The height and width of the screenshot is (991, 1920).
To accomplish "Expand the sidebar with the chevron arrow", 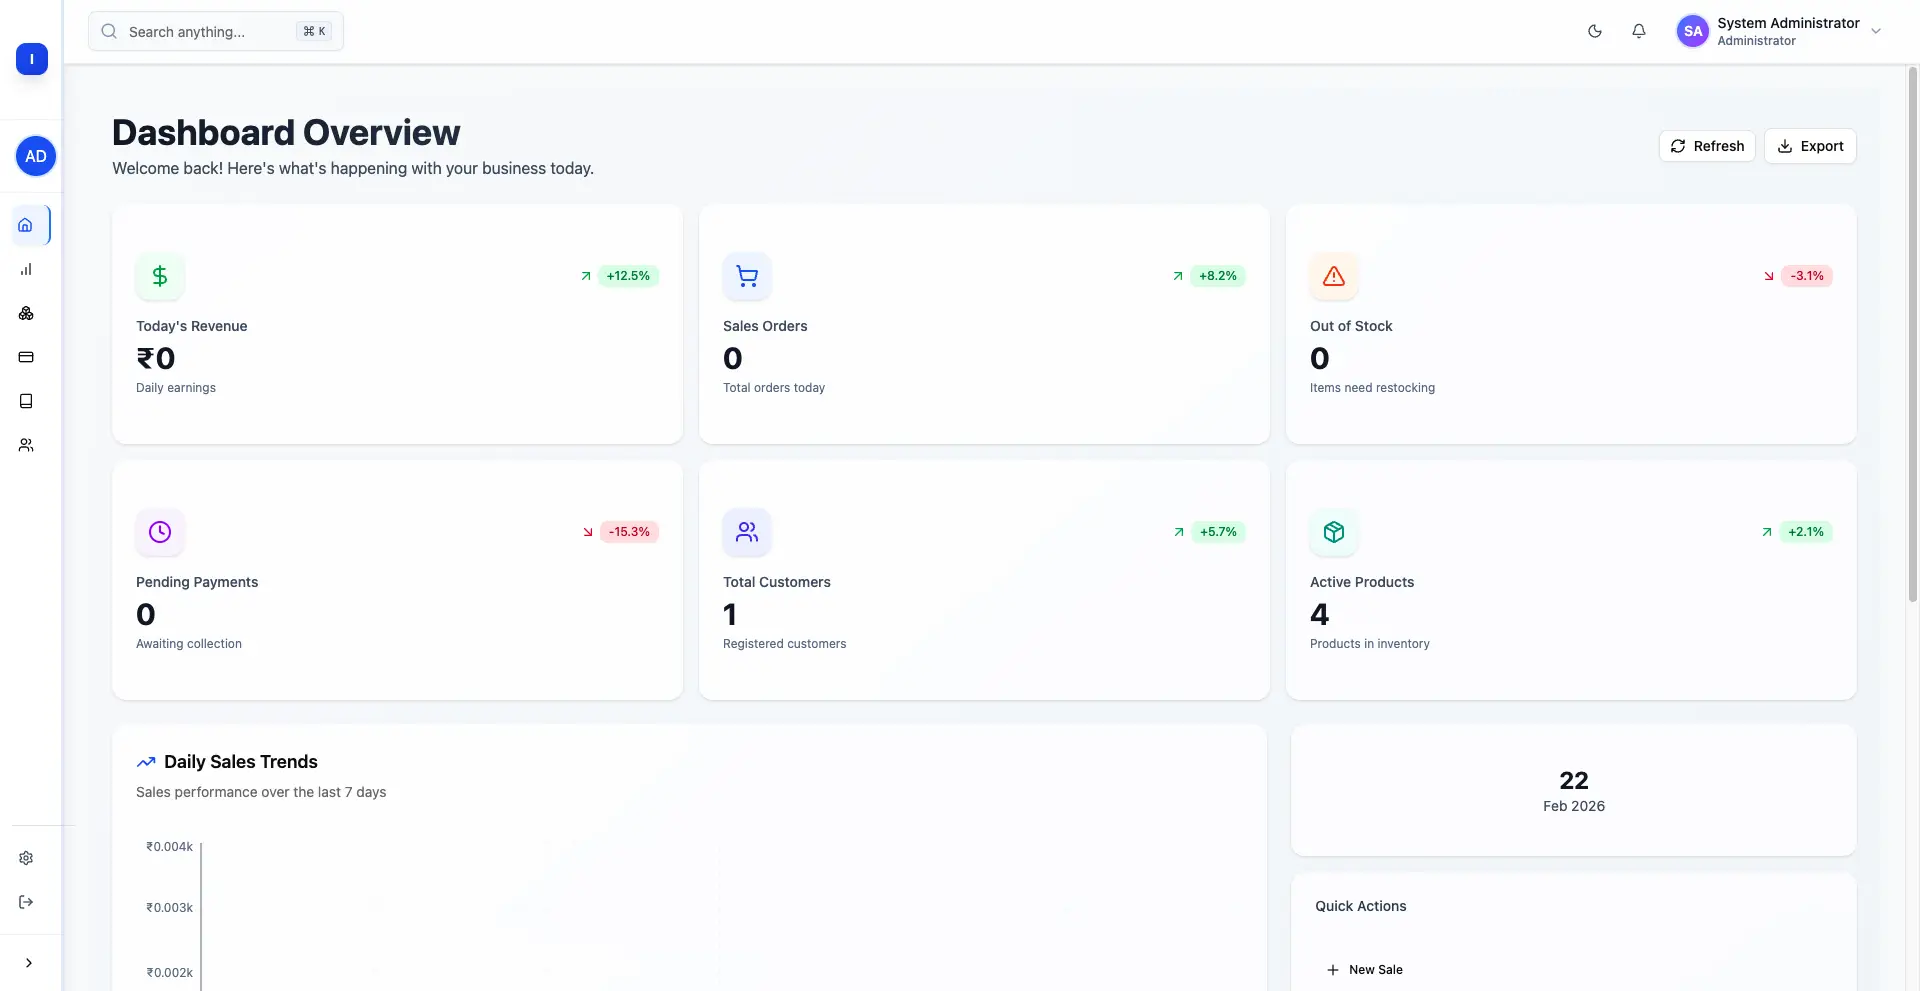I will pyautogui.click(x=28, y=962).
